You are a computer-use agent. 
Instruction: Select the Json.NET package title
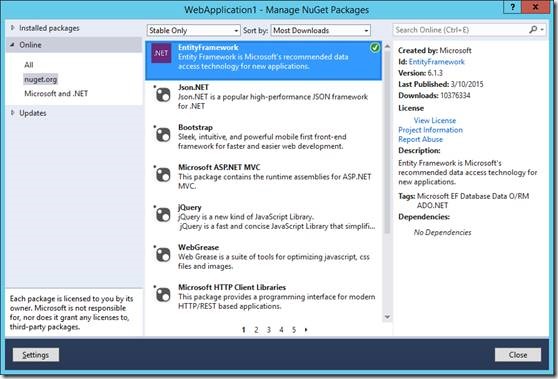(193, 87)
